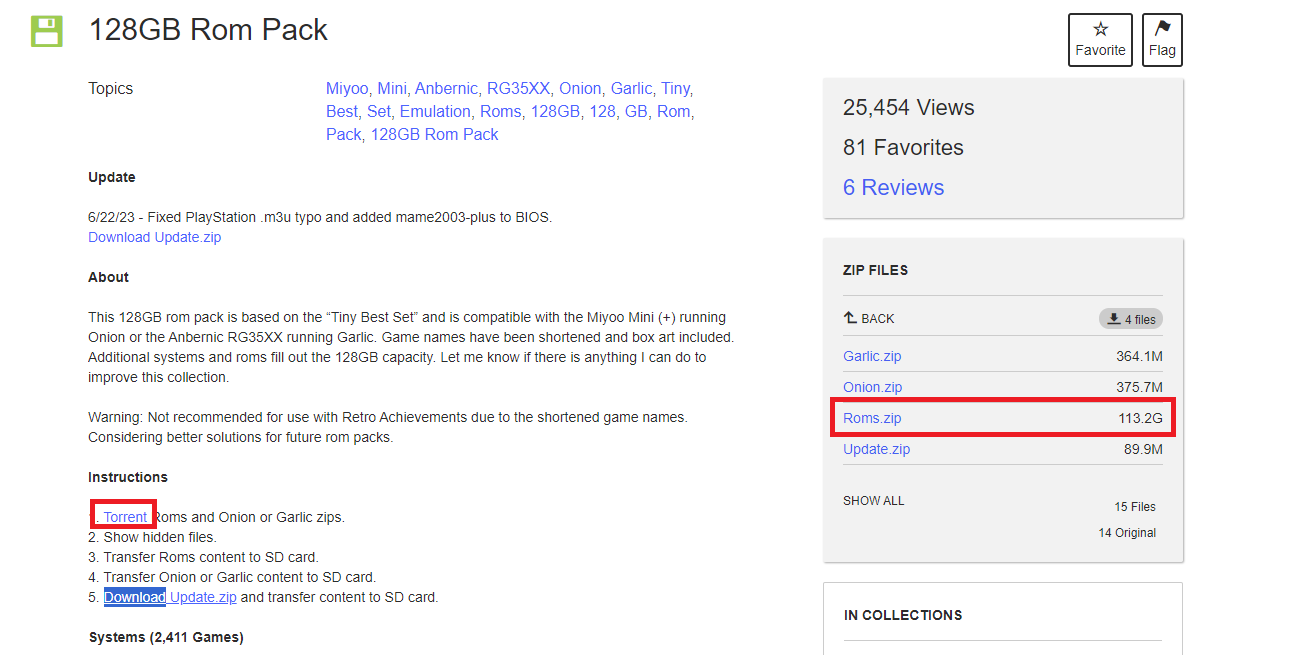Open the Emulation, topic link
This screenshot has height=655, width=1305.
pos(437,111)
